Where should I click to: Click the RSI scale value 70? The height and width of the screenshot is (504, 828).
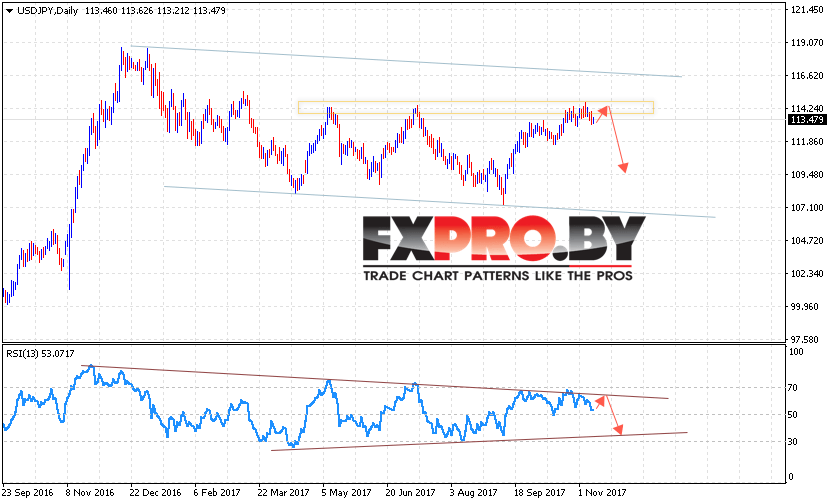click(792, 388)
